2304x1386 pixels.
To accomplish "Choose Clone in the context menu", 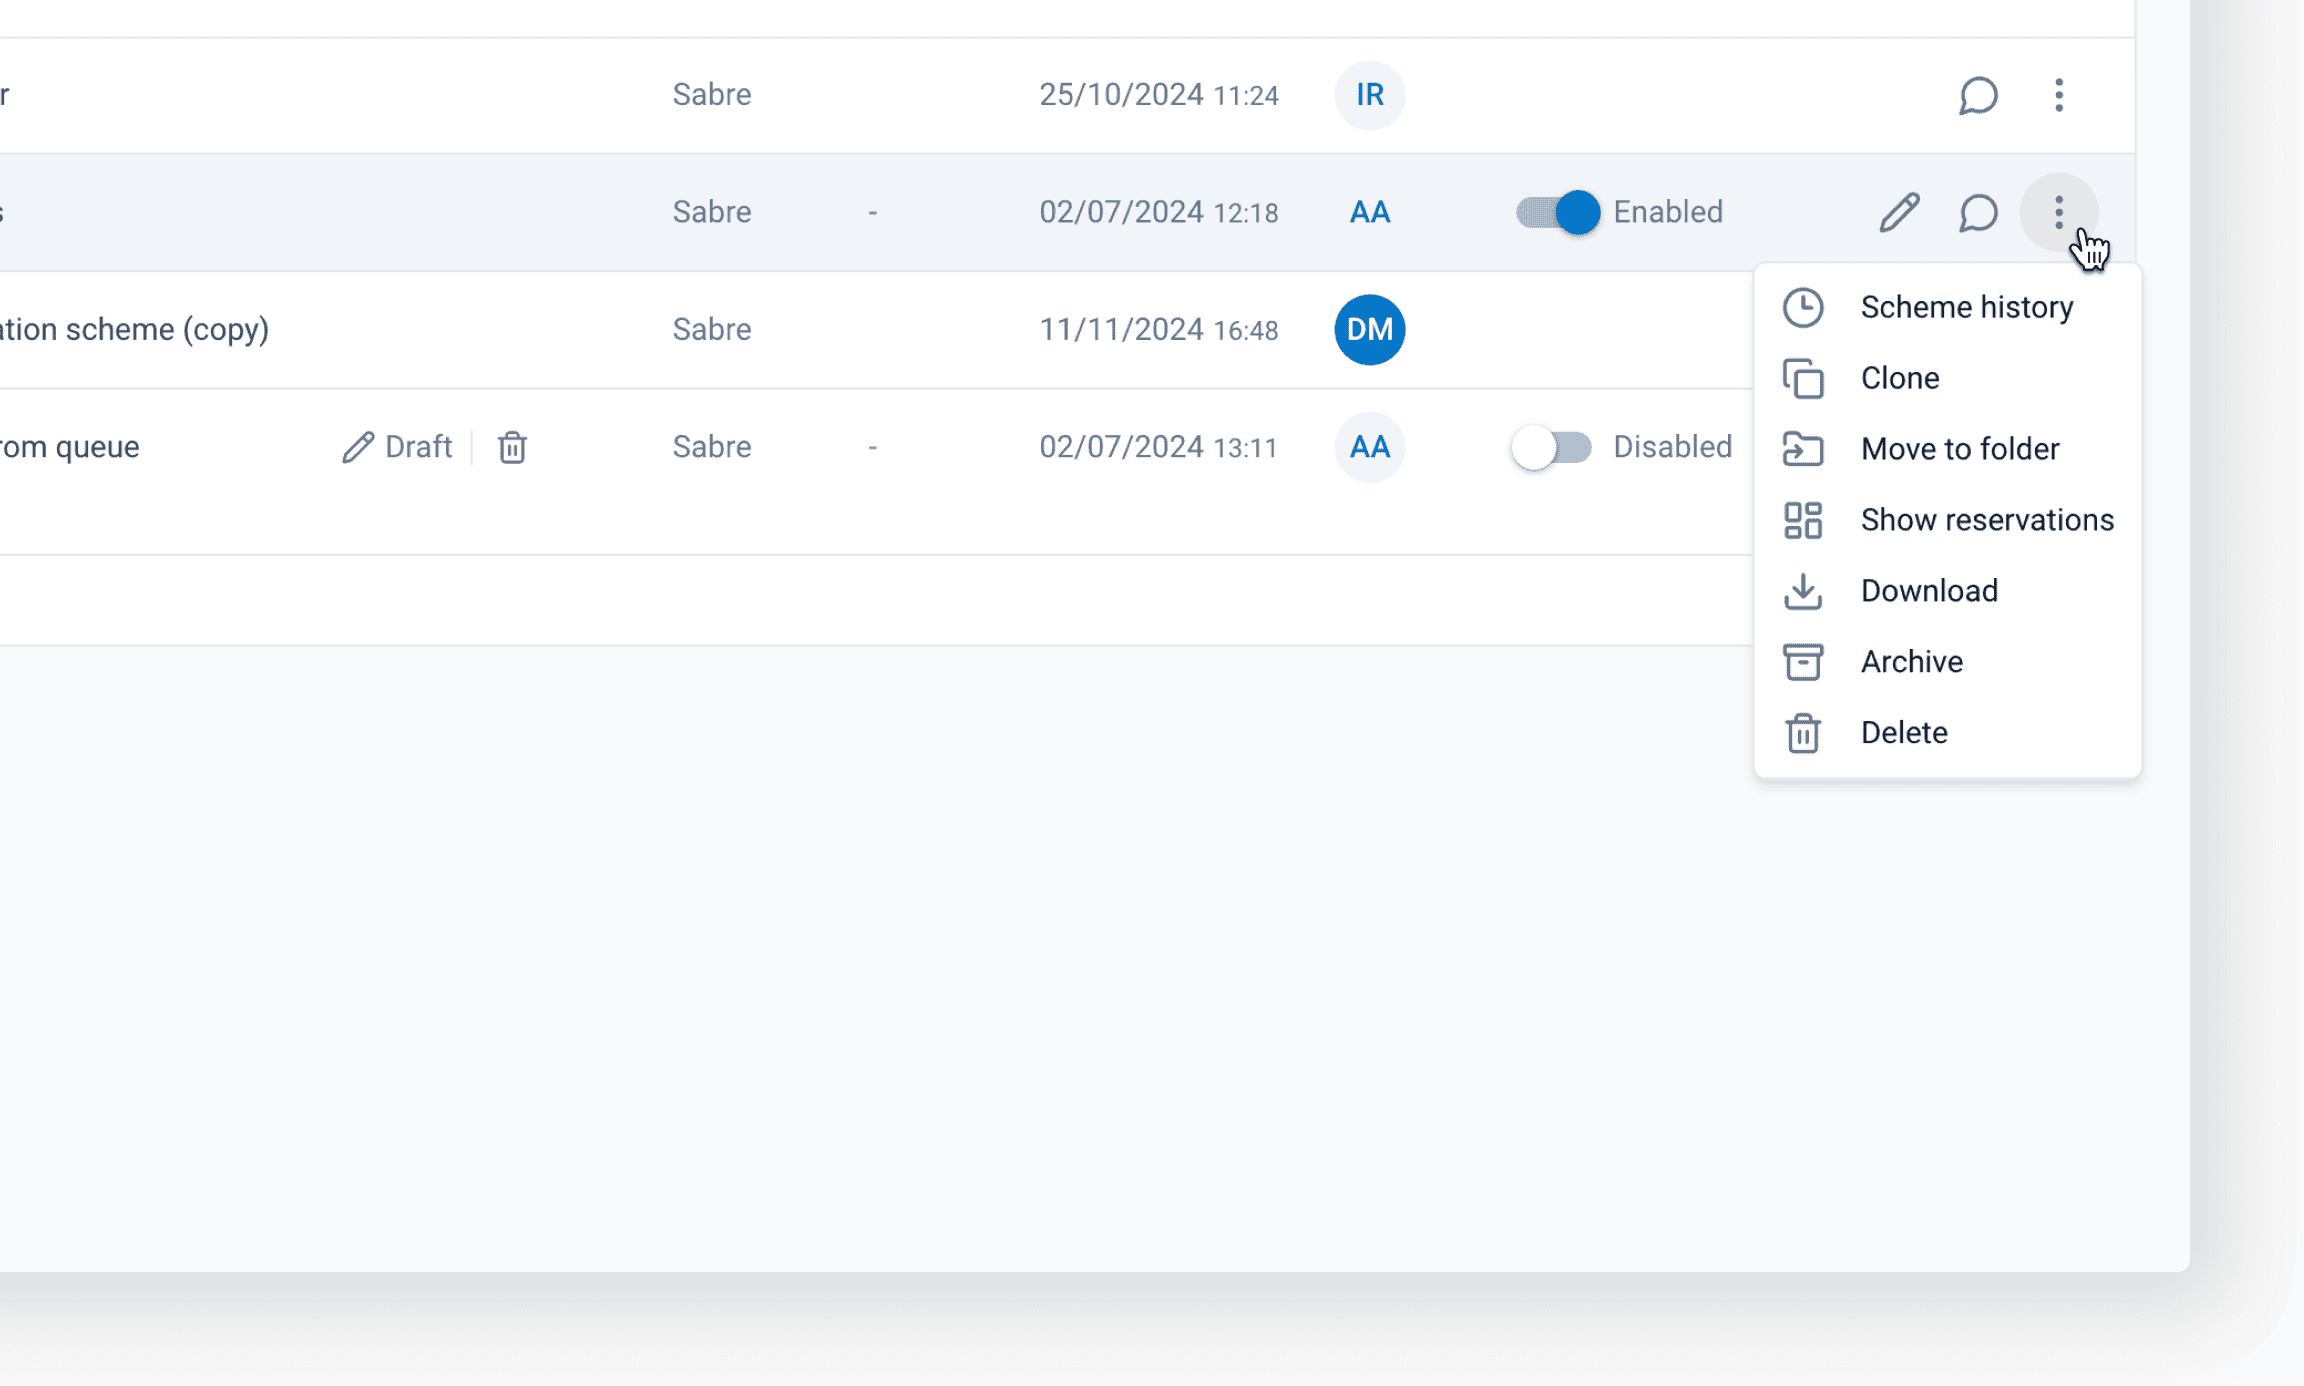I will coord(1899,378).
